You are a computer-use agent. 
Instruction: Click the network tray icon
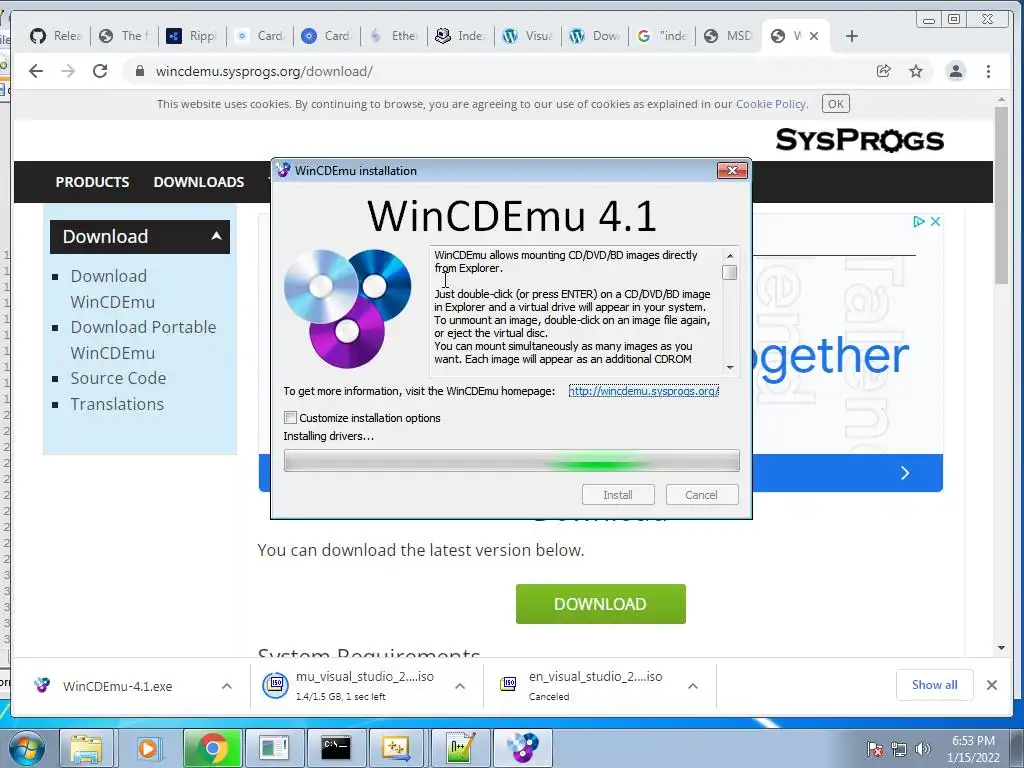(x=899, y=749)
